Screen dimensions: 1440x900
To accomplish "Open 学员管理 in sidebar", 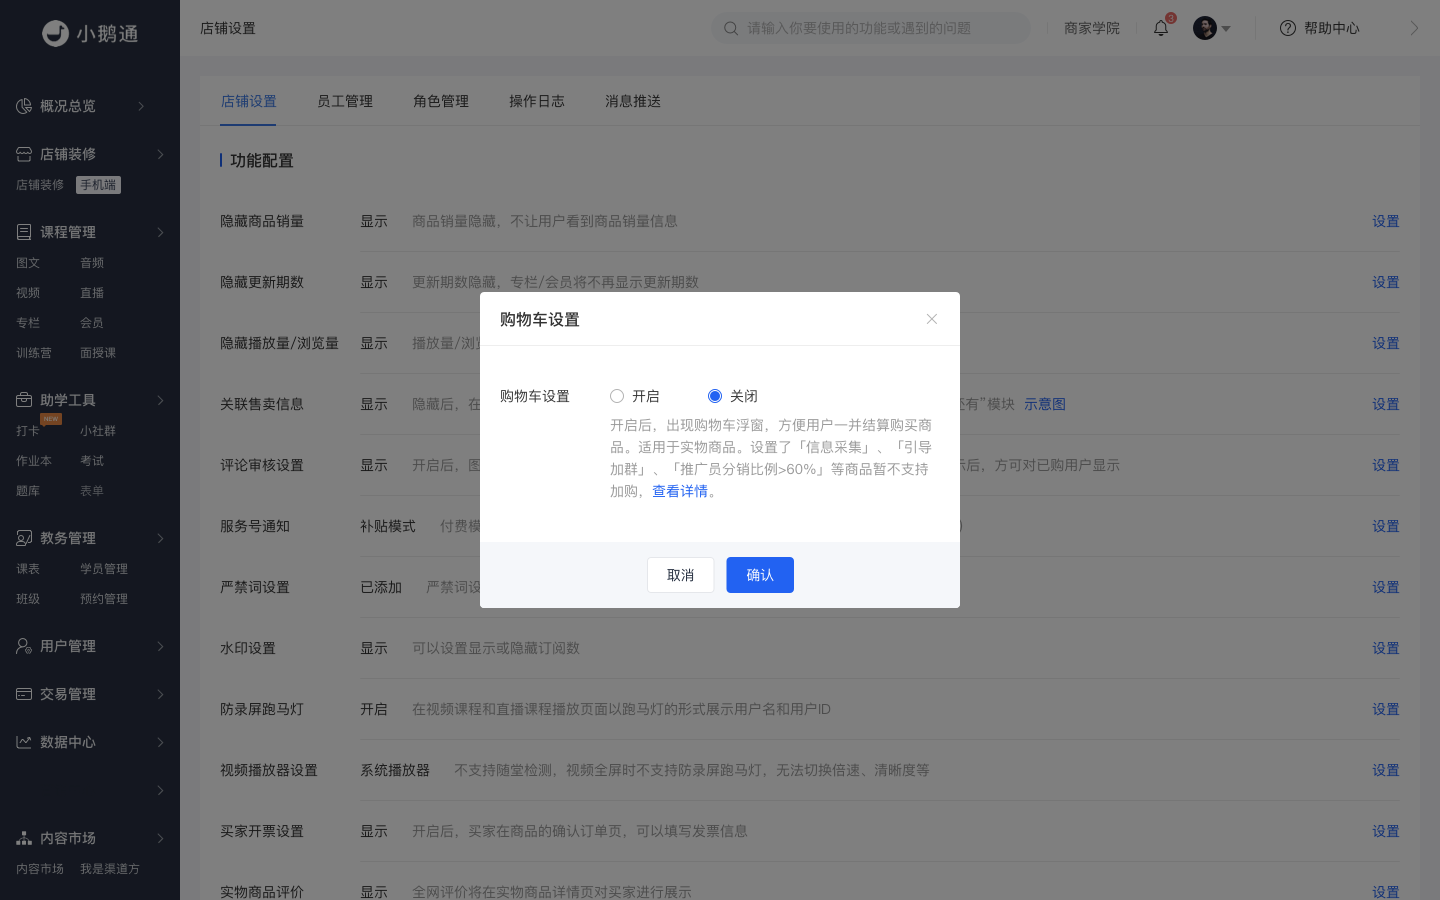I will pos(104,569).
